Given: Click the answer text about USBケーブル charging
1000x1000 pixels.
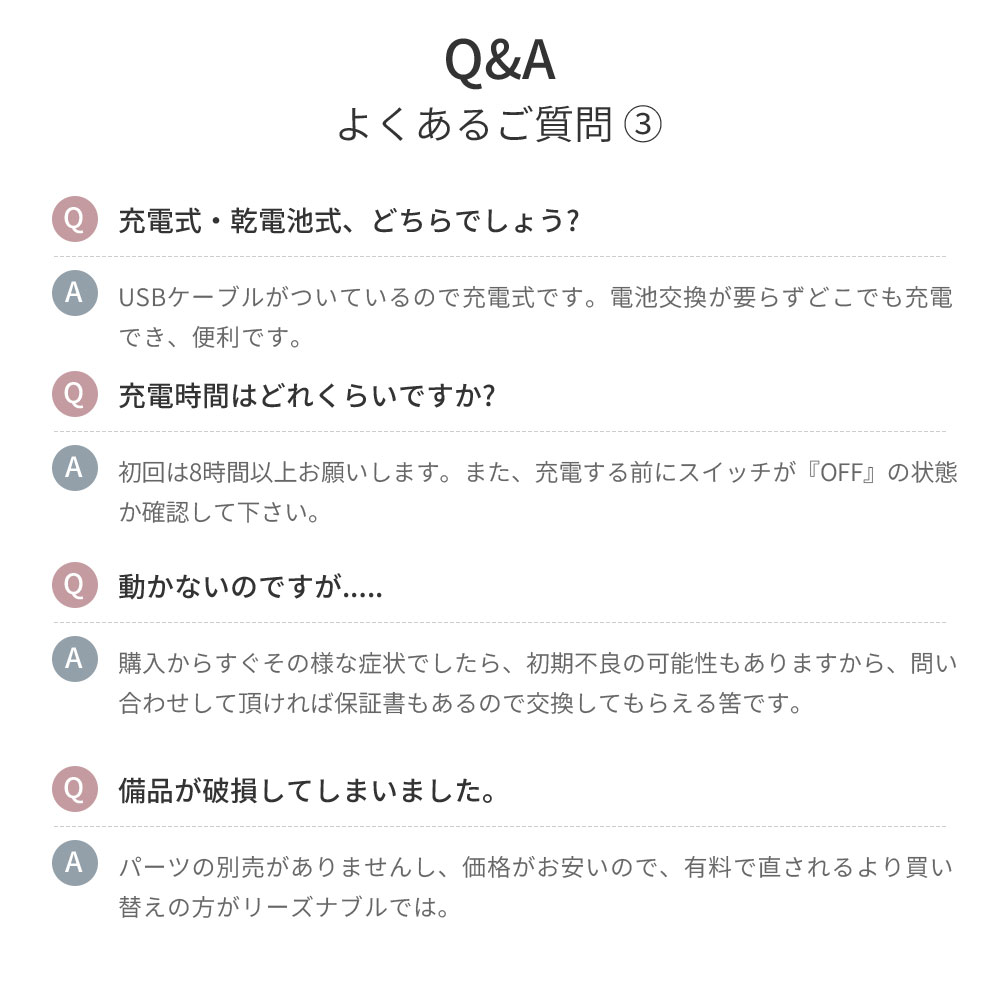Looking at the screenshot, I should [536, 317].
